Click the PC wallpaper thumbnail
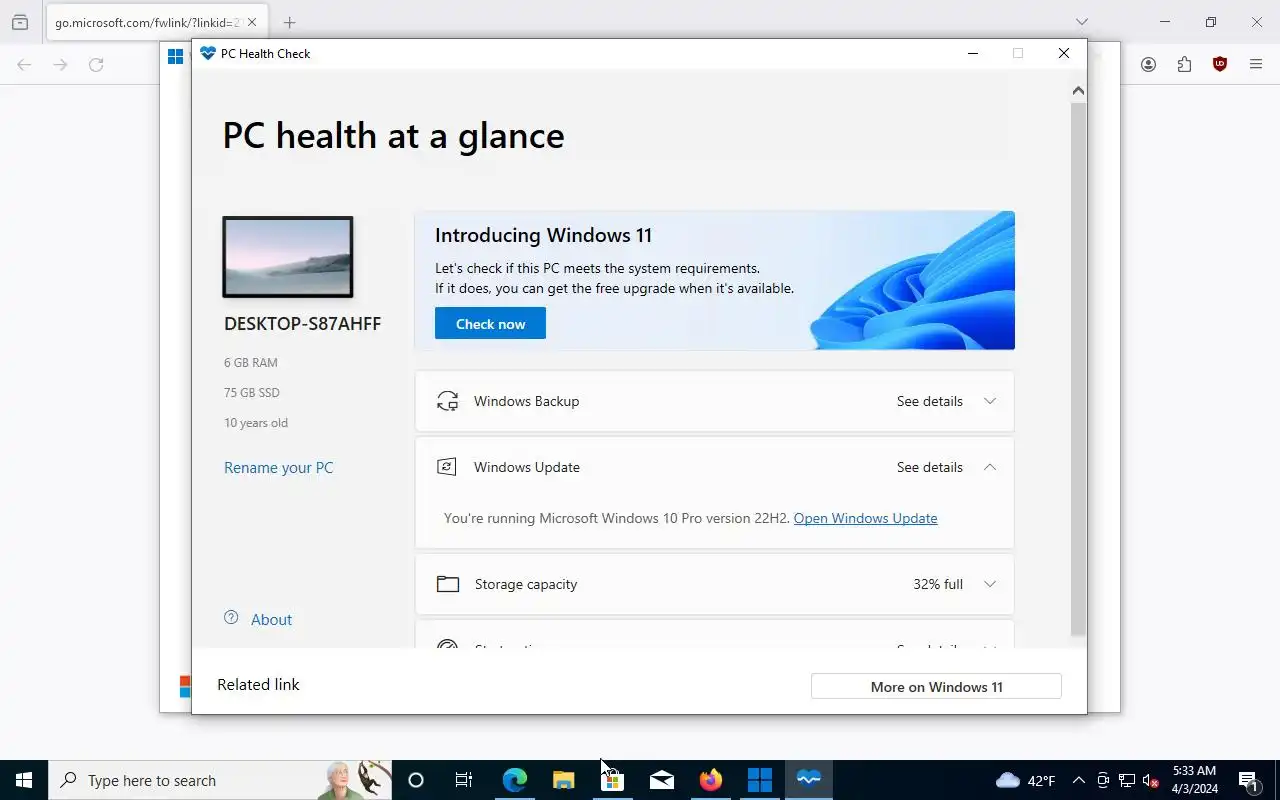The width and height of the screenshot is (1280, 800). (287, 257)
